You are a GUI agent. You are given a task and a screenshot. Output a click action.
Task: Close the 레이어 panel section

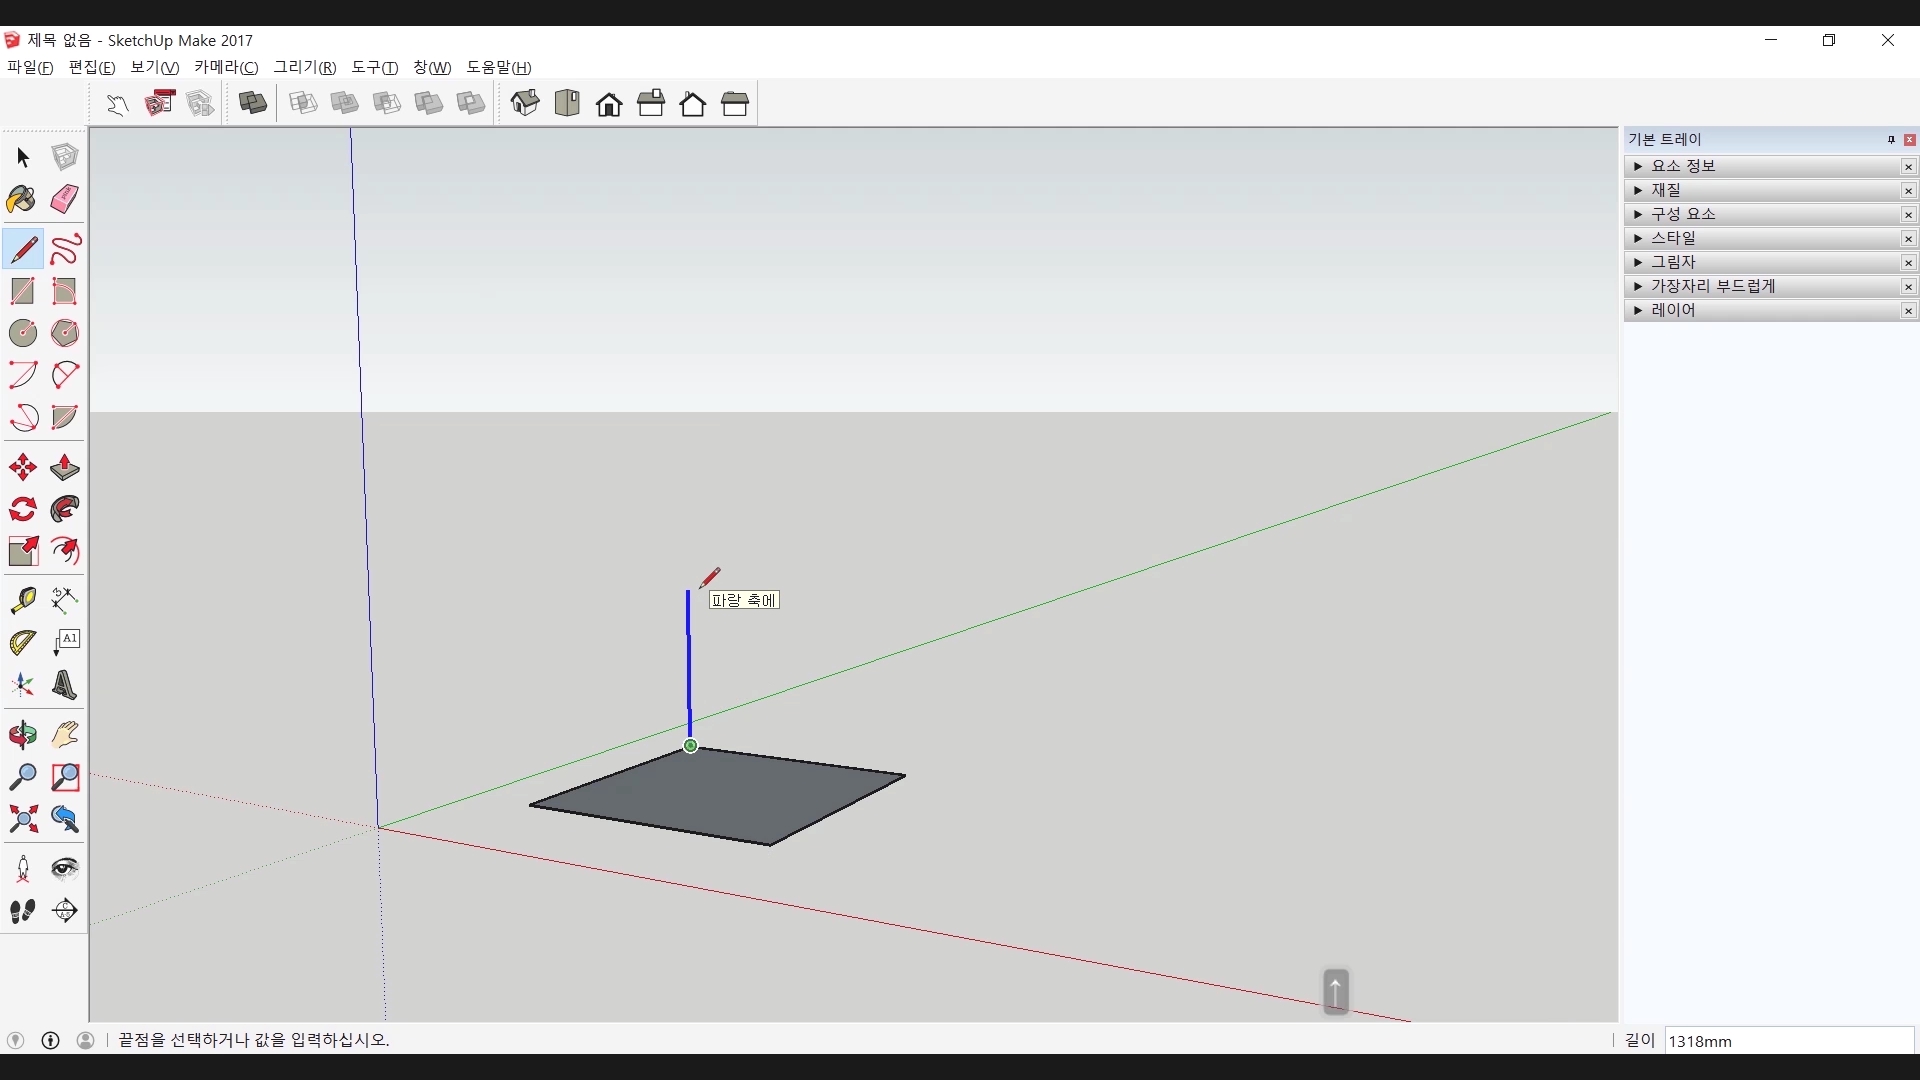point(1908,311)
